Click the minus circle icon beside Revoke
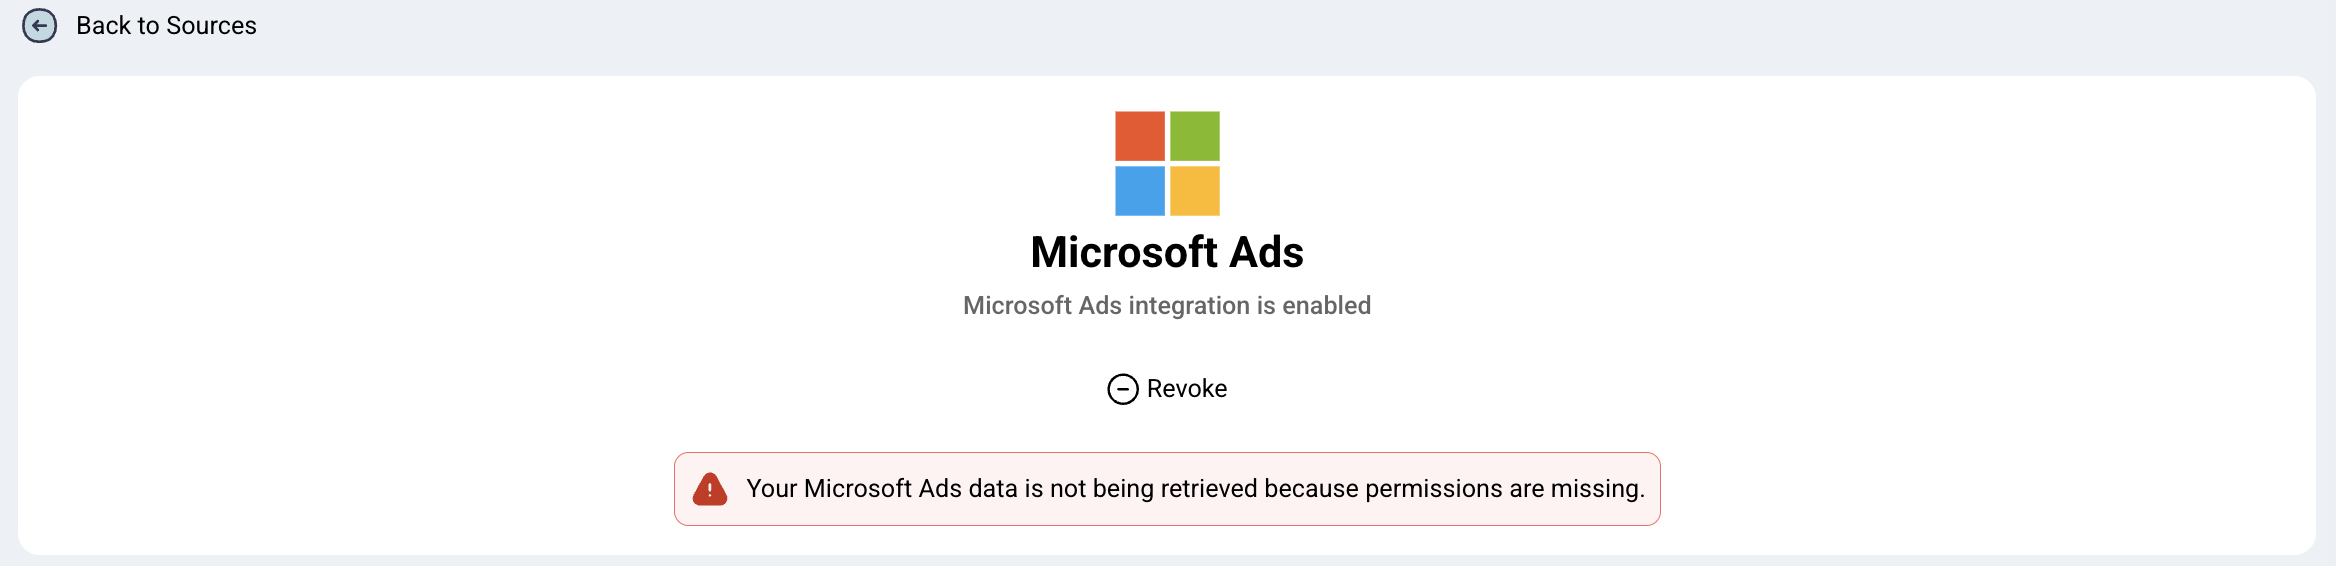This screenshot has width=2336, height=566. 1123,389
